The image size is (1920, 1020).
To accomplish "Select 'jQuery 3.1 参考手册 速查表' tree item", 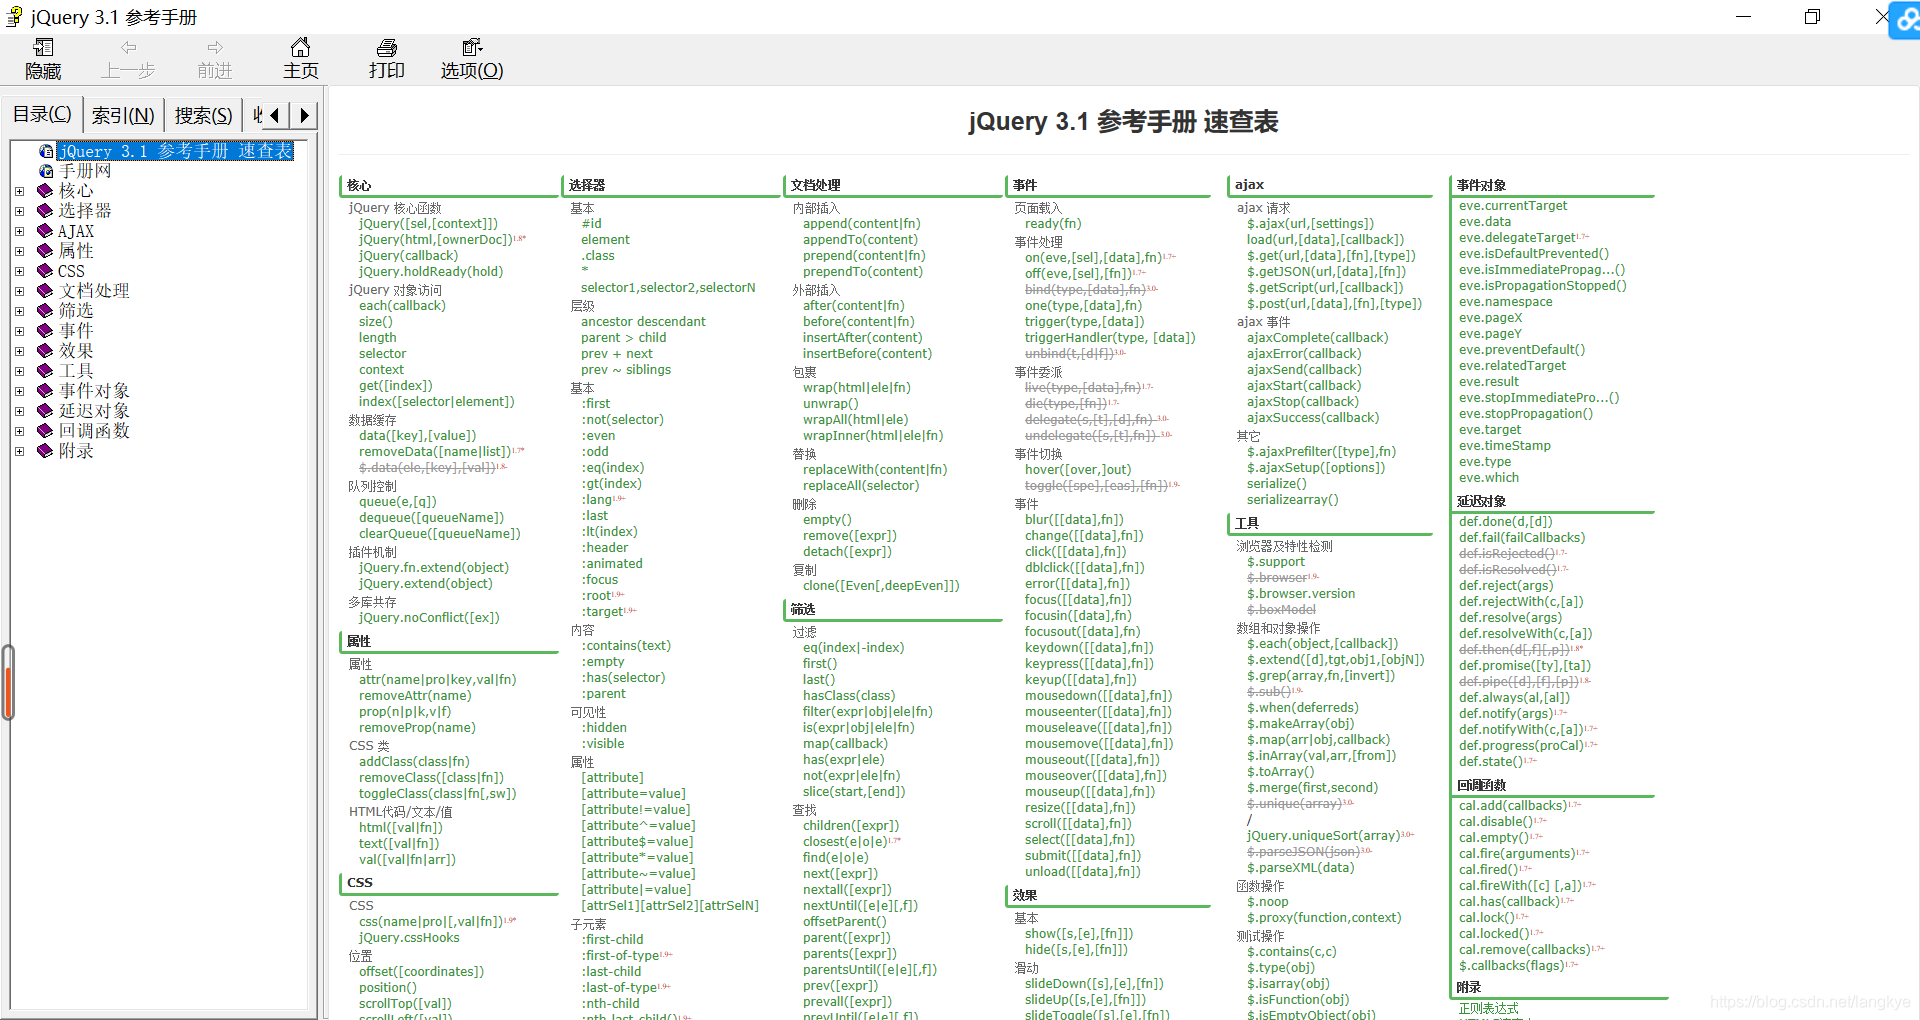I will click(x=176, y=151).
